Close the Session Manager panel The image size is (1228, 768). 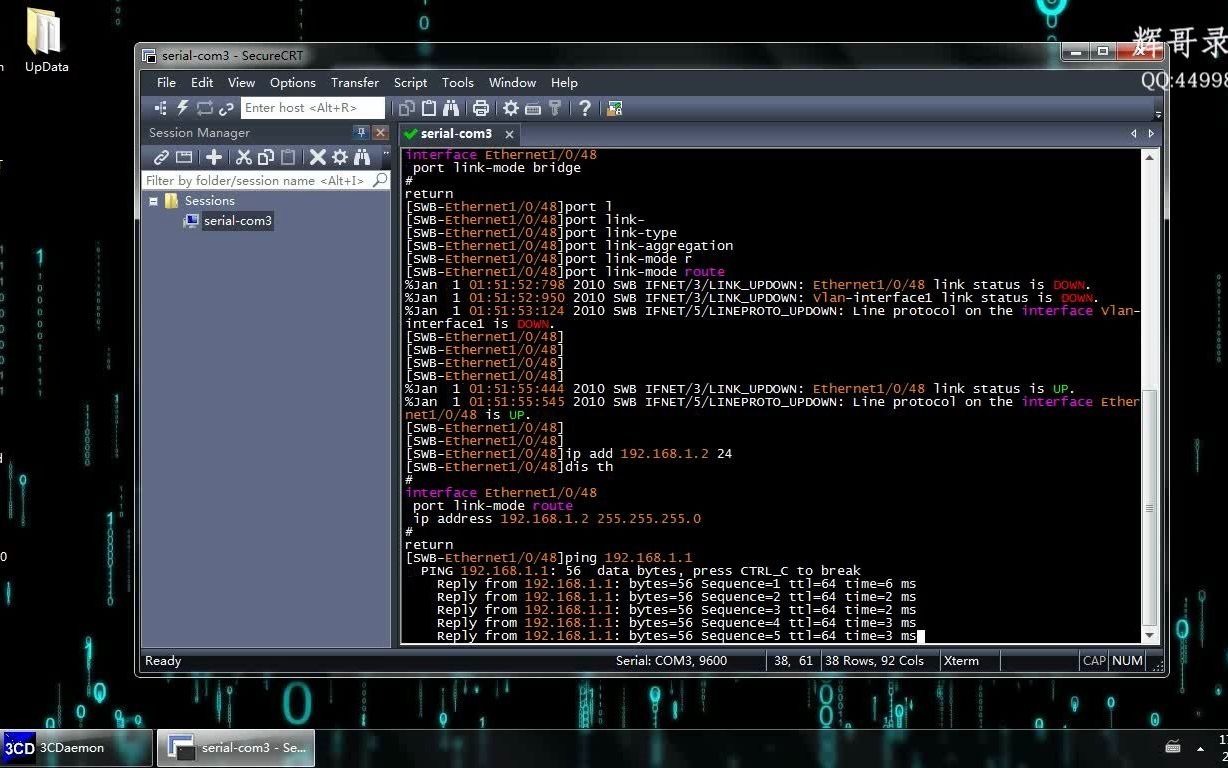click(380, 133)
